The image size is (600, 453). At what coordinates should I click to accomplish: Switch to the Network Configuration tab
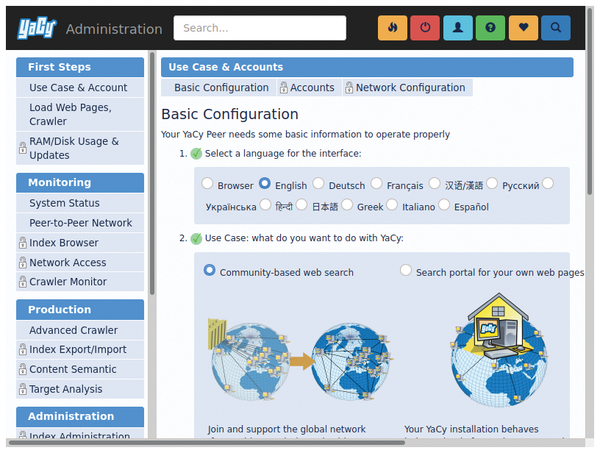coord(408,88)
